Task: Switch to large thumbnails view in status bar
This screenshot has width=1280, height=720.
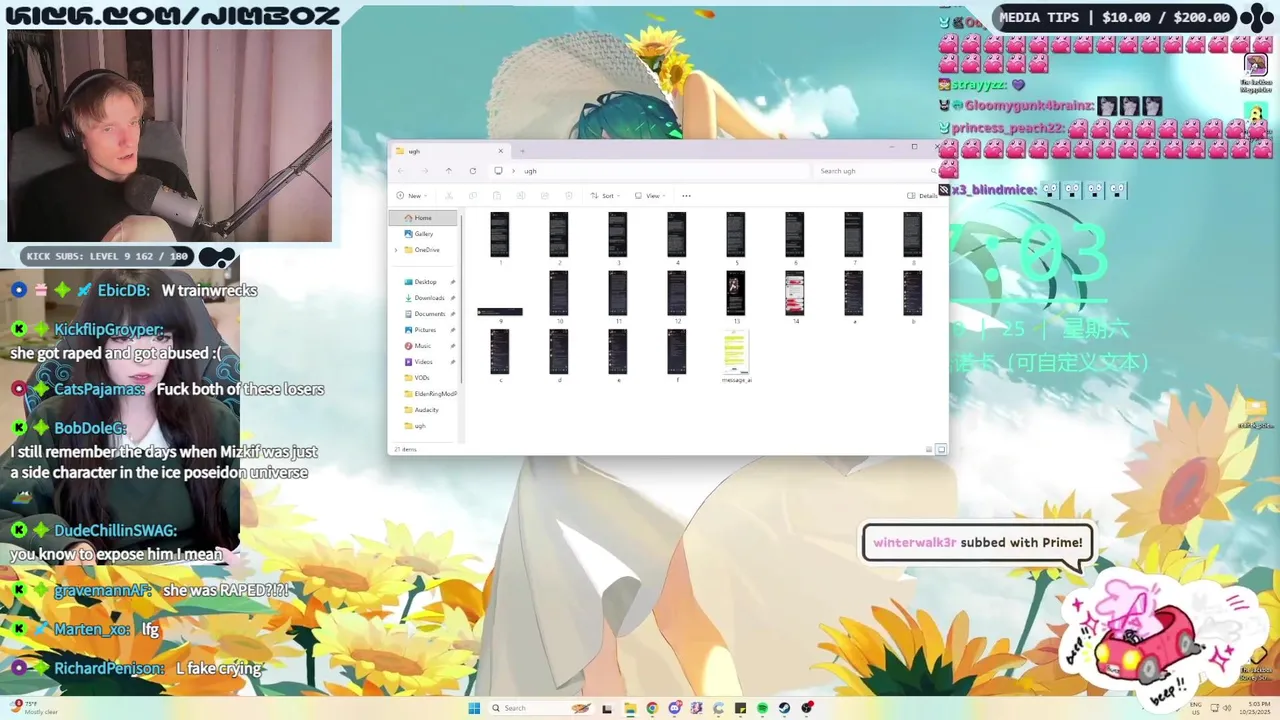Action: coord(941,450)
